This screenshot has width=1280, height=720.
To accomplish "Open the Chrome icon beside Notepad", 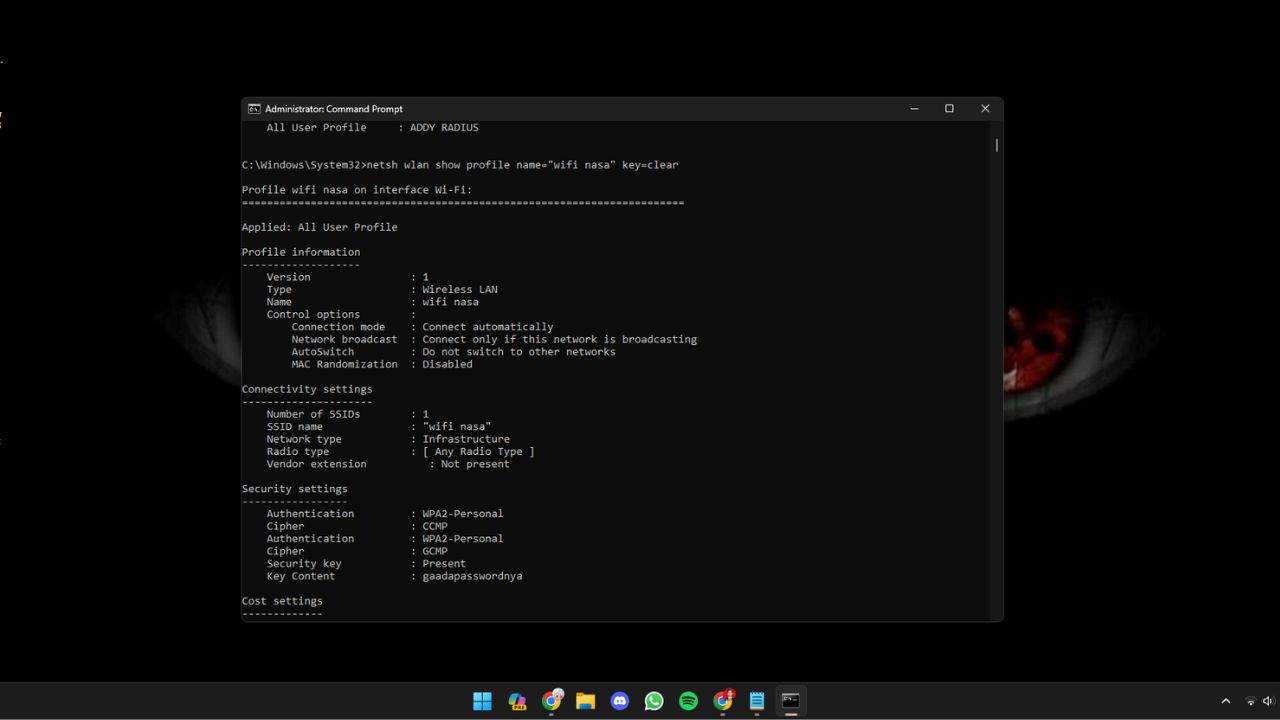I will coord(723,701).
